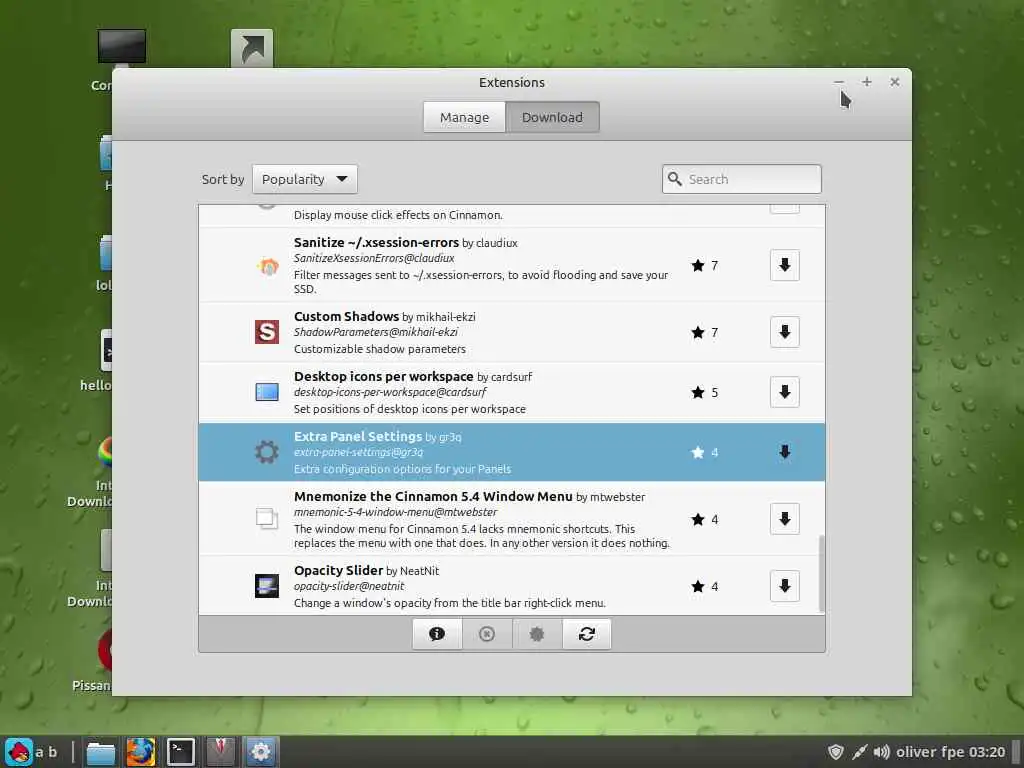Click 'Customizable shadow parameters' description

pyautogui.click(x=379, y=349)
